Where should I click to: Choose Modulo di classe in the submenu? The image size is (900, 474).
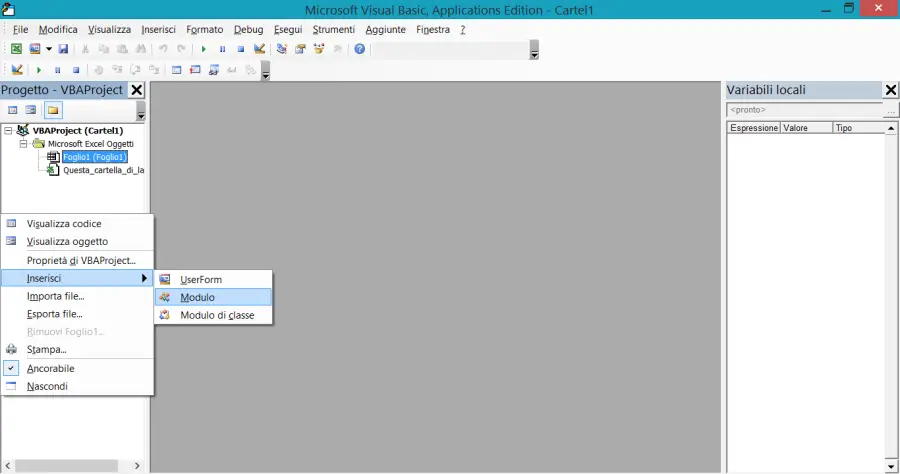coord(213,315)
